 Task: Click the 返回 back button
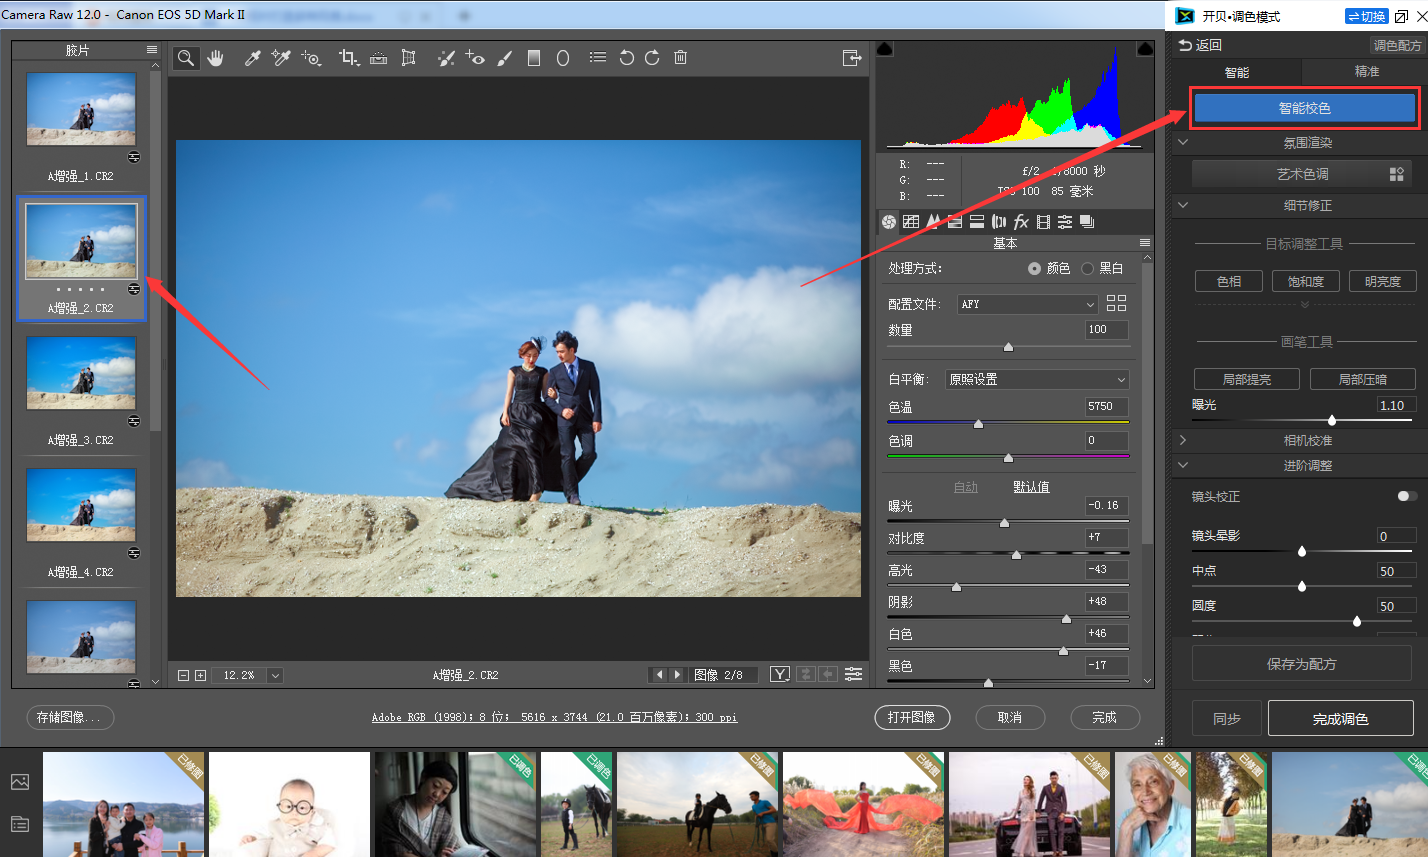(x=1200, y=45)
